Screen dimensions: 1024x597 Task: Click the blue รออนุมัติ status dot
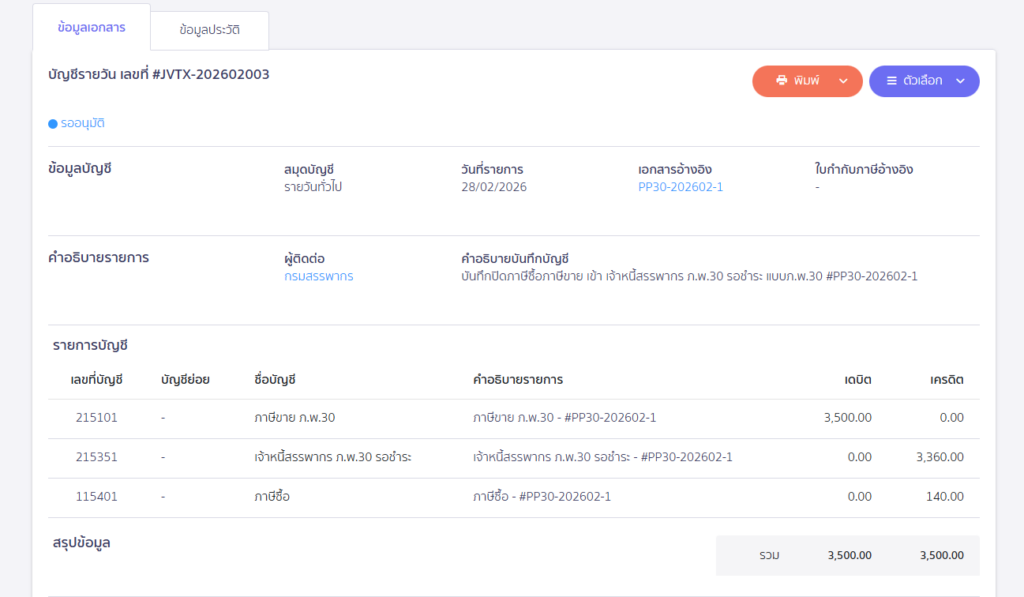point(53,124)
